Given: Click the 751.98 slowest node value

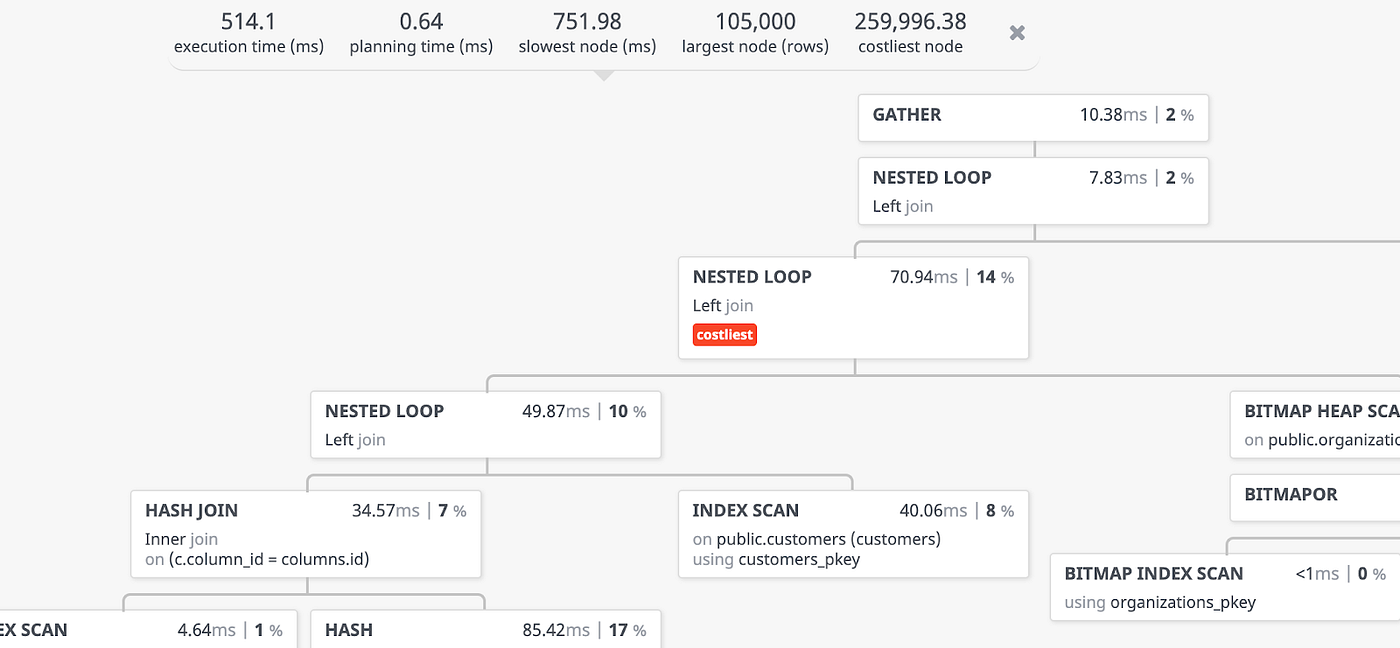Looking at the screenshot, I should [587, 21].
